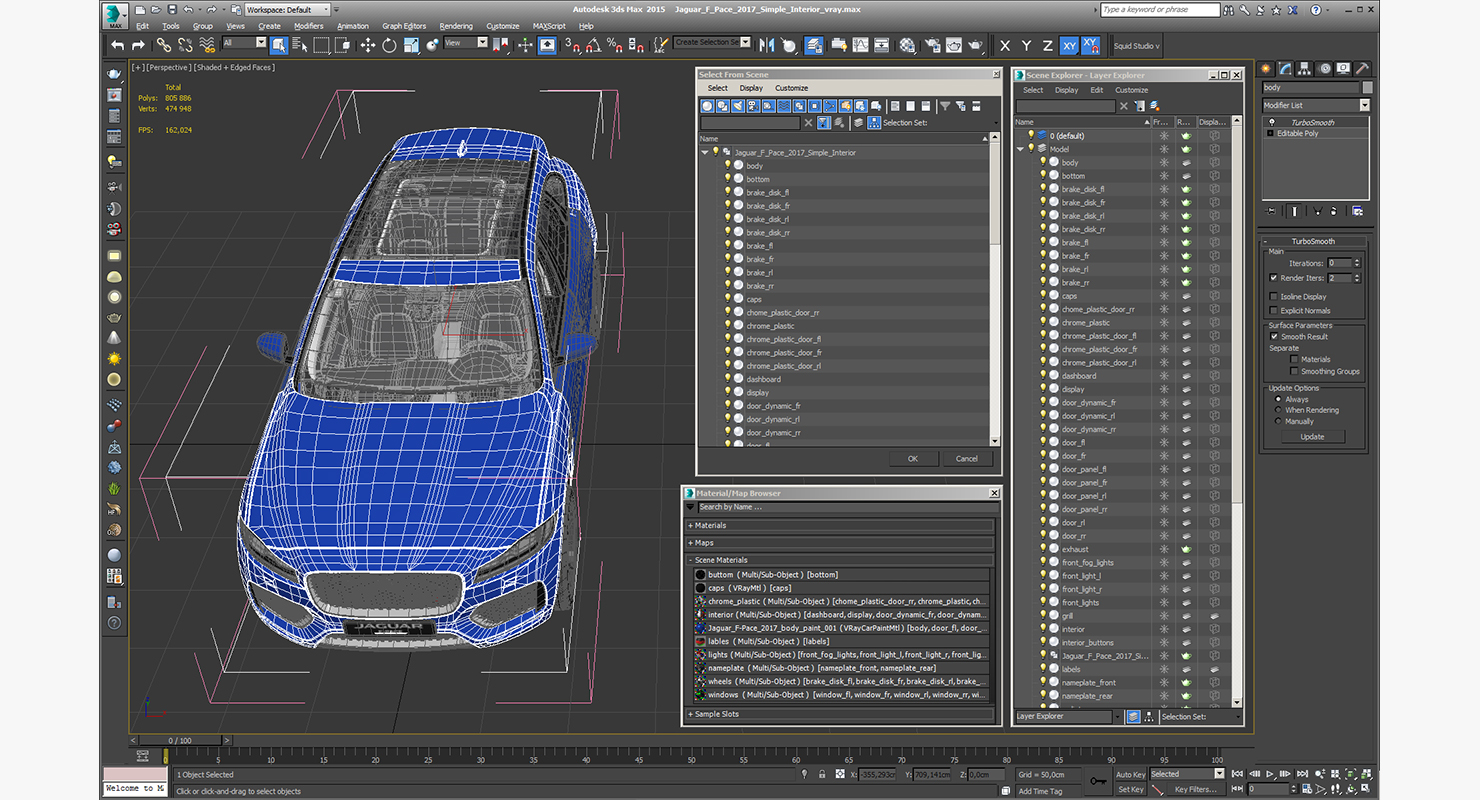Viewport: 1480px width, 800px height.
Task: Select the When Rendering radio option
Action: (x=1278, y=410)
